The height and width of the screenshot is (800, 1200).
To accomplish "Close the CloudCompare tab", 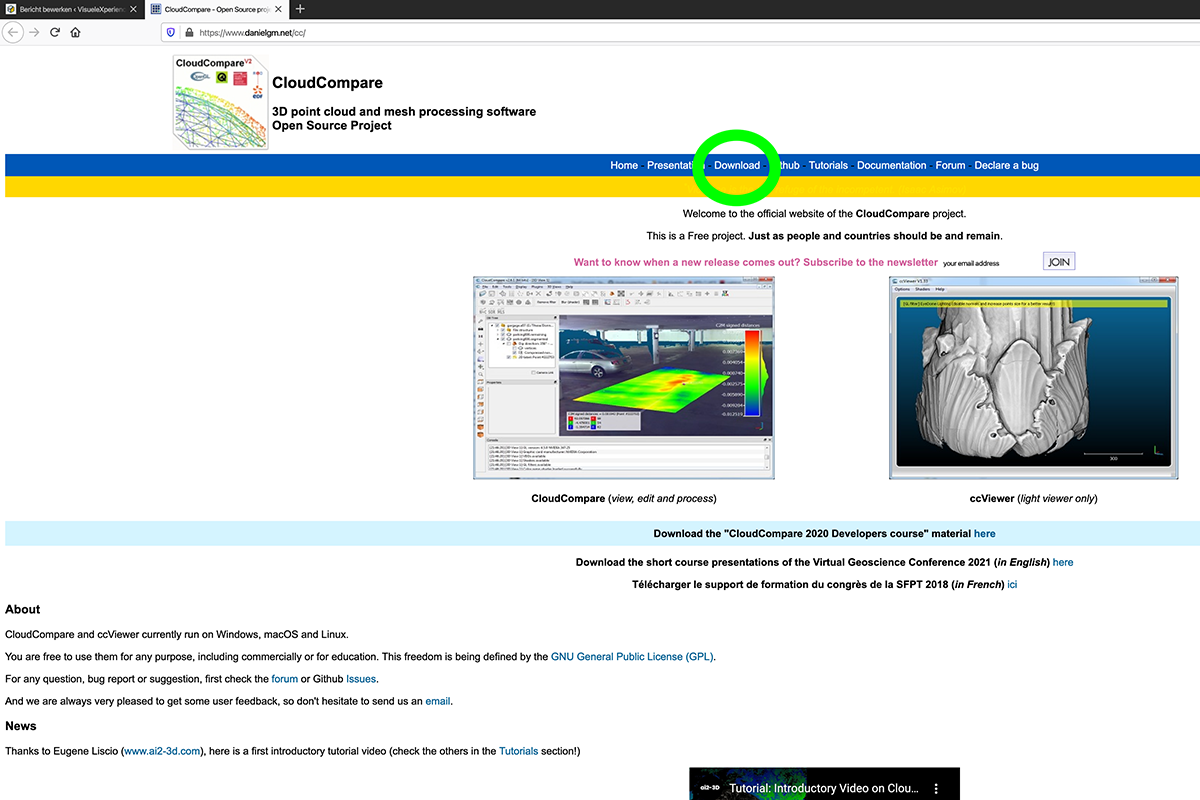I will pos(280,9).
